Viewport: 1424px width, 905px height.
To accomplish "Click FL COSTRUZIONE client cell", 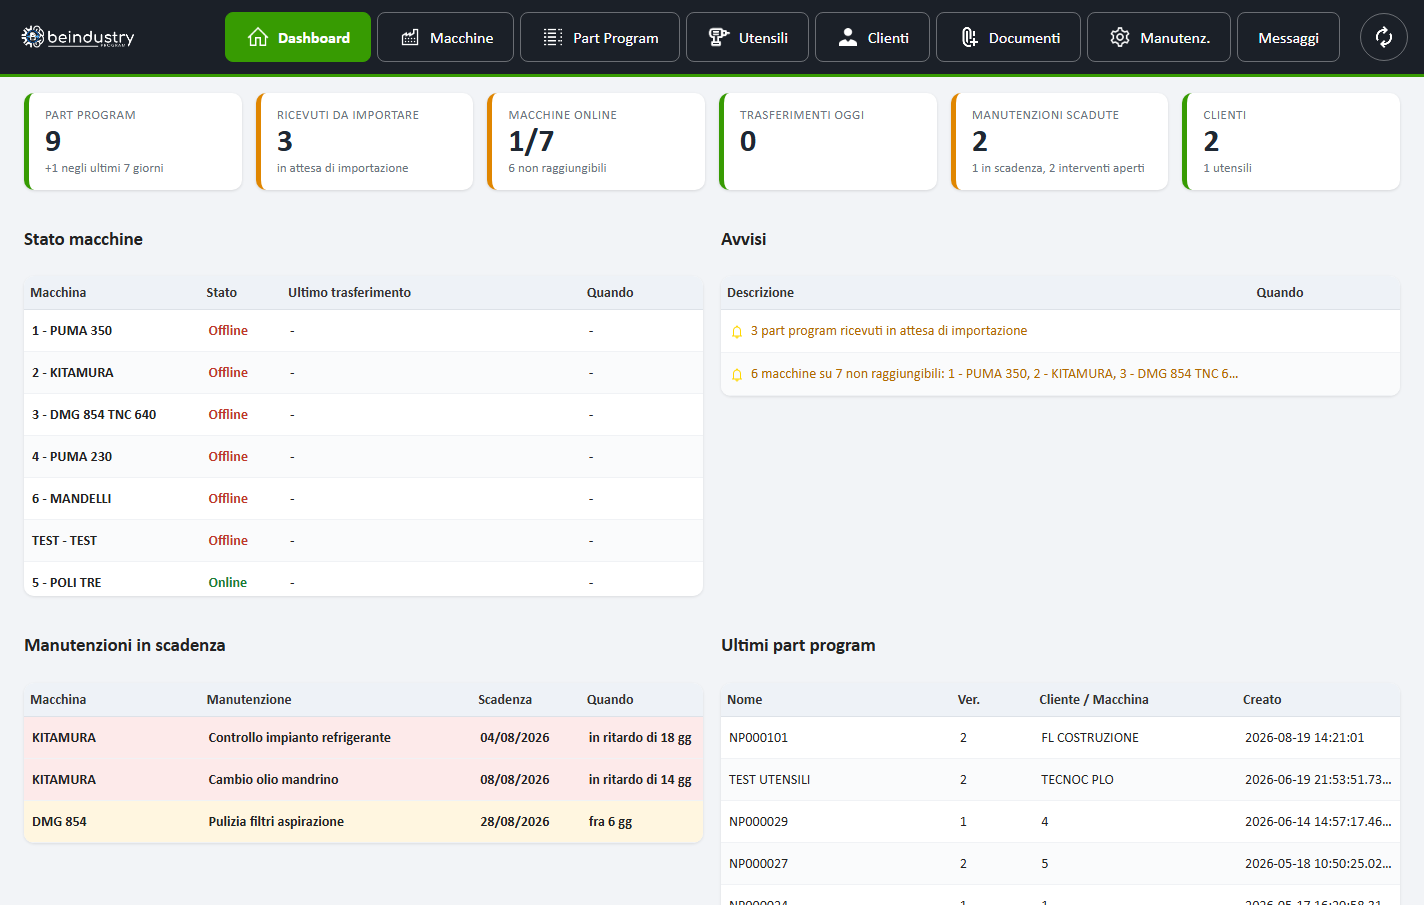I will click(1090, 737).
